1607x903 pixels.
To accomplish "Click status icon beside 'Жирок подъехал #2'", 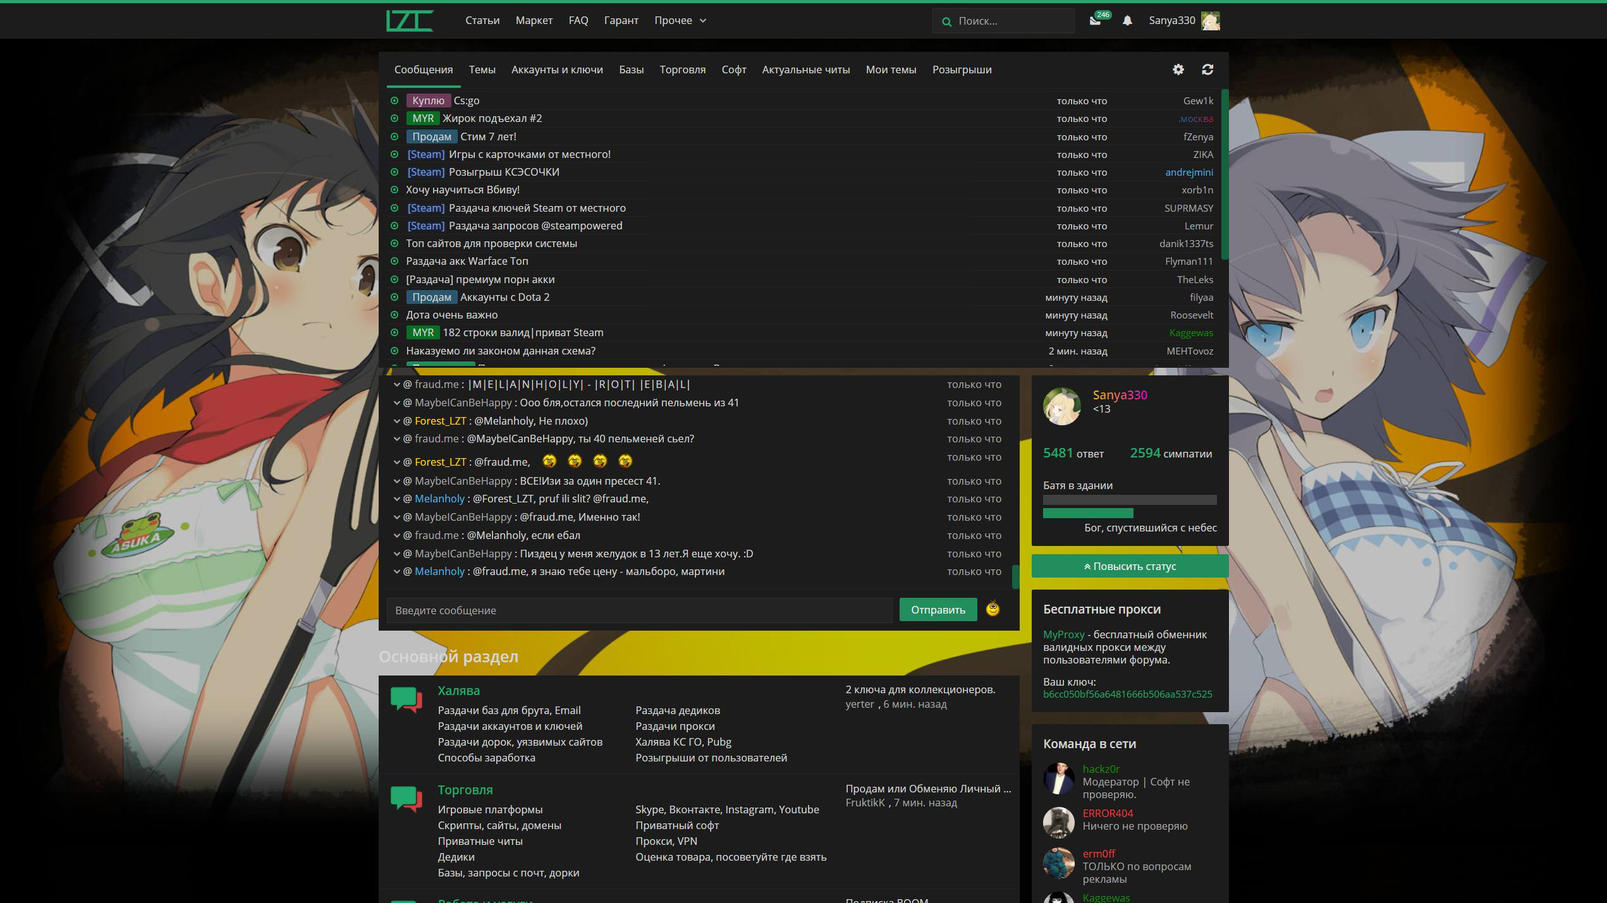I will tap(394, 119).
